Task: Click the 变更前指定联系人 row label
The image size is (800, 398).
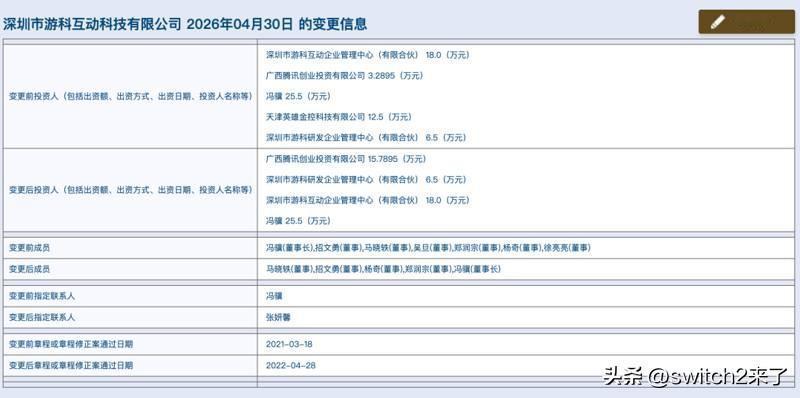Action: coord(41,296)
